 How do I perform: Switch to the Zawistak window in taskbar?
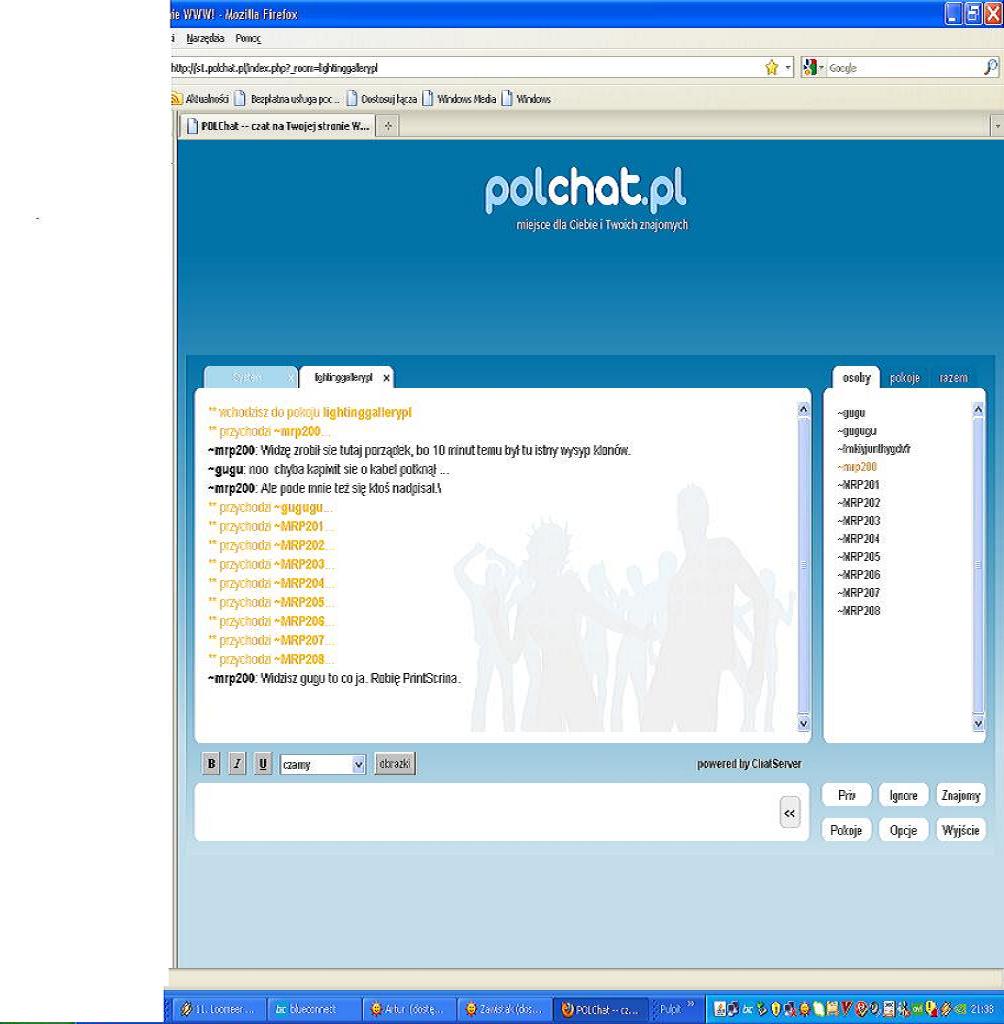coord(505,1009)
